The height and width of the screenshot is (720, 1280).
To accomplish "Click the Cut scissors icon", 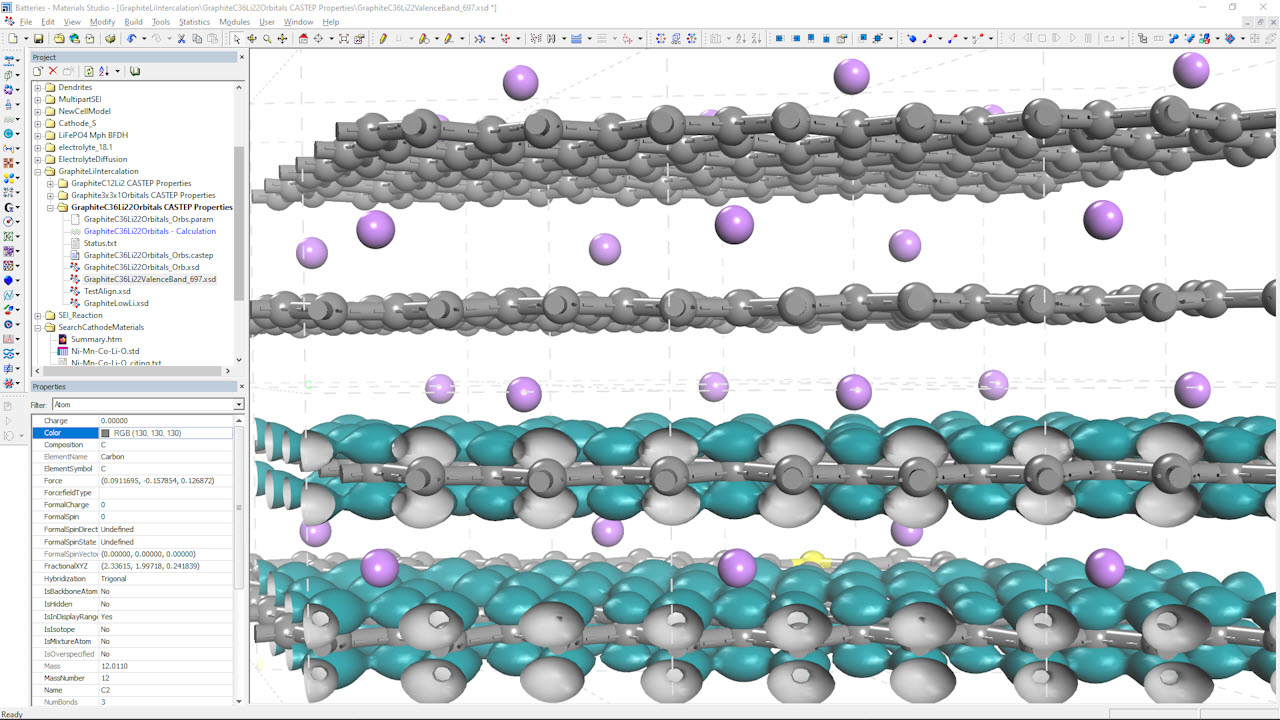I will tap(181, 39).
